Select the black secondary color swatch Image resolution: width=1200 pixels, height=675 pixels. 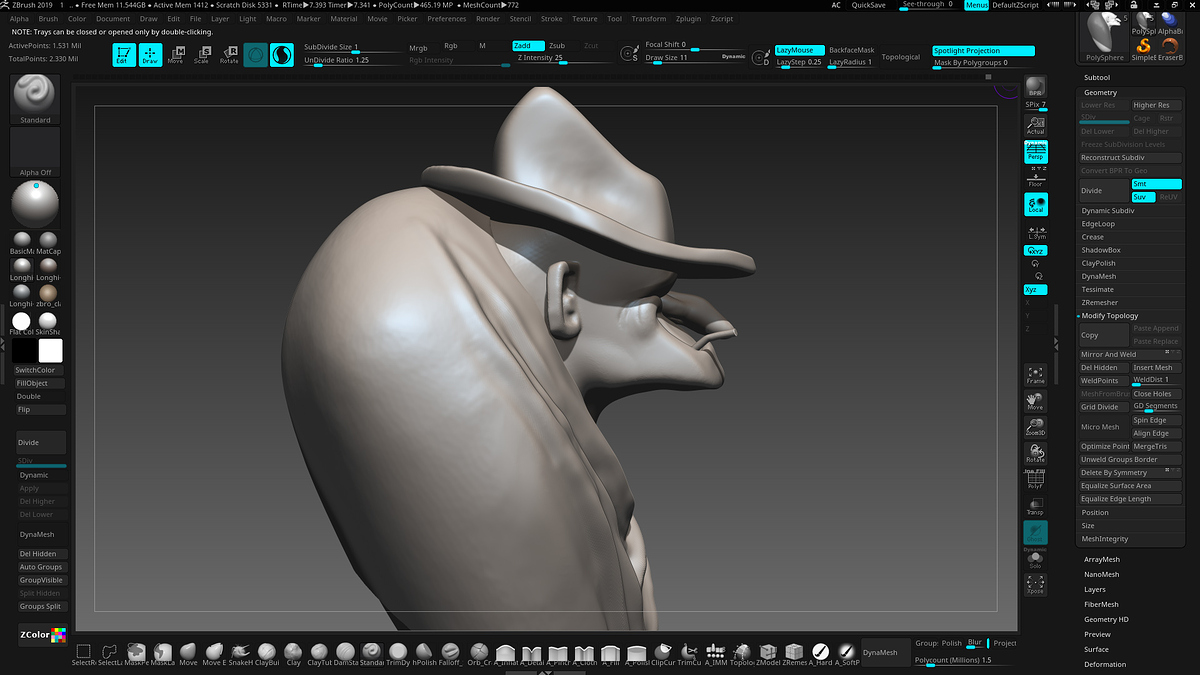click(x=23, y=350)
